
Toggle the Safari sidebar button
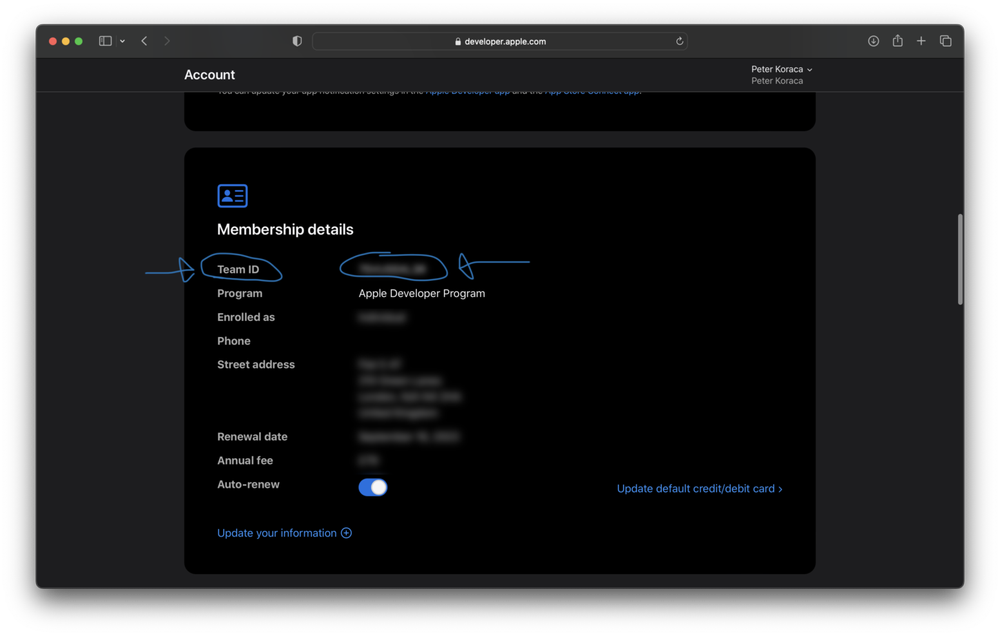[105, 41]
